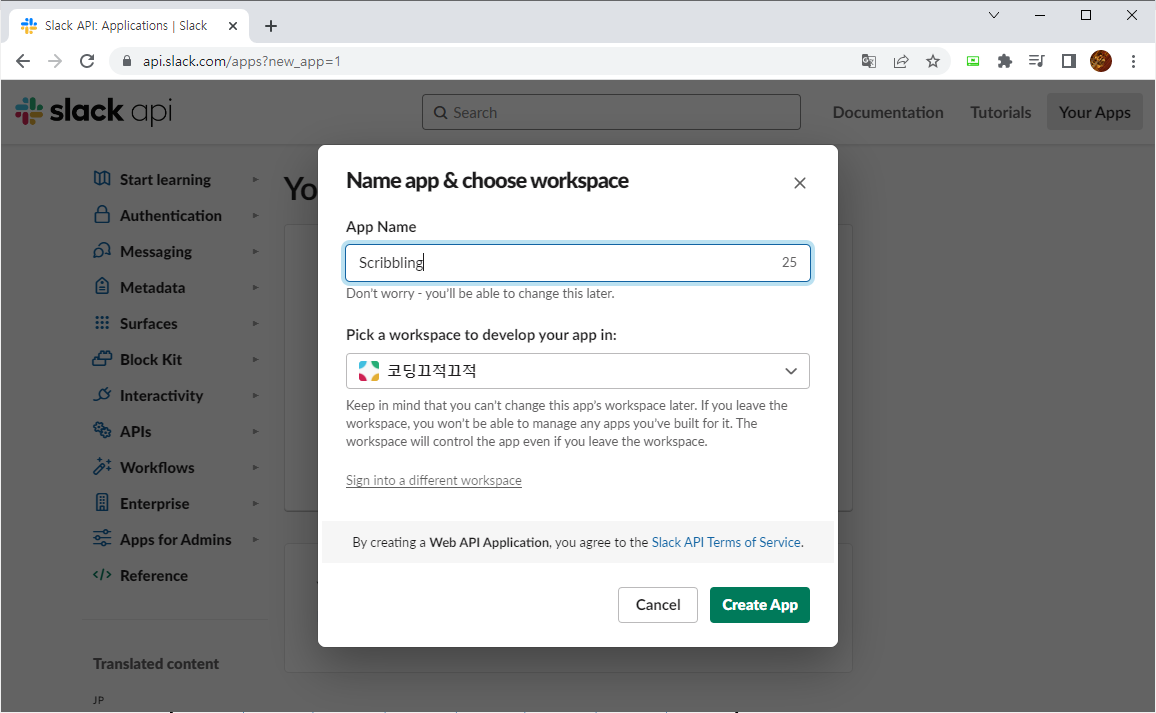Expand the Authentication section arrow
This screenshot has height=713, width=1156.
[x=256, y=215]
